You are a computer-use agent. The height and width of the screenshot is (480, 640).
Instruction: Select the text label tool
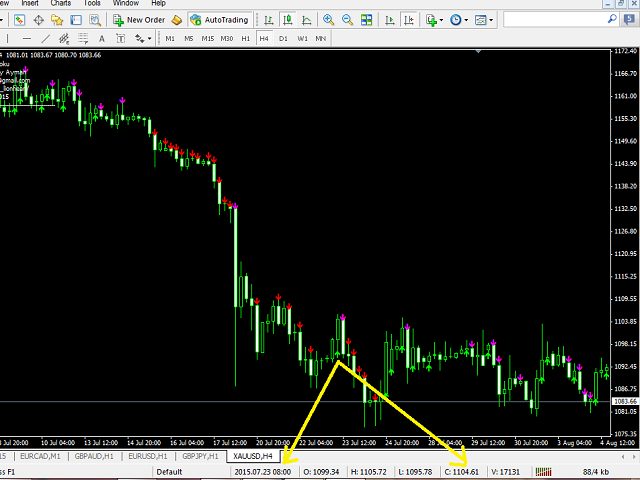pos(120,39)
